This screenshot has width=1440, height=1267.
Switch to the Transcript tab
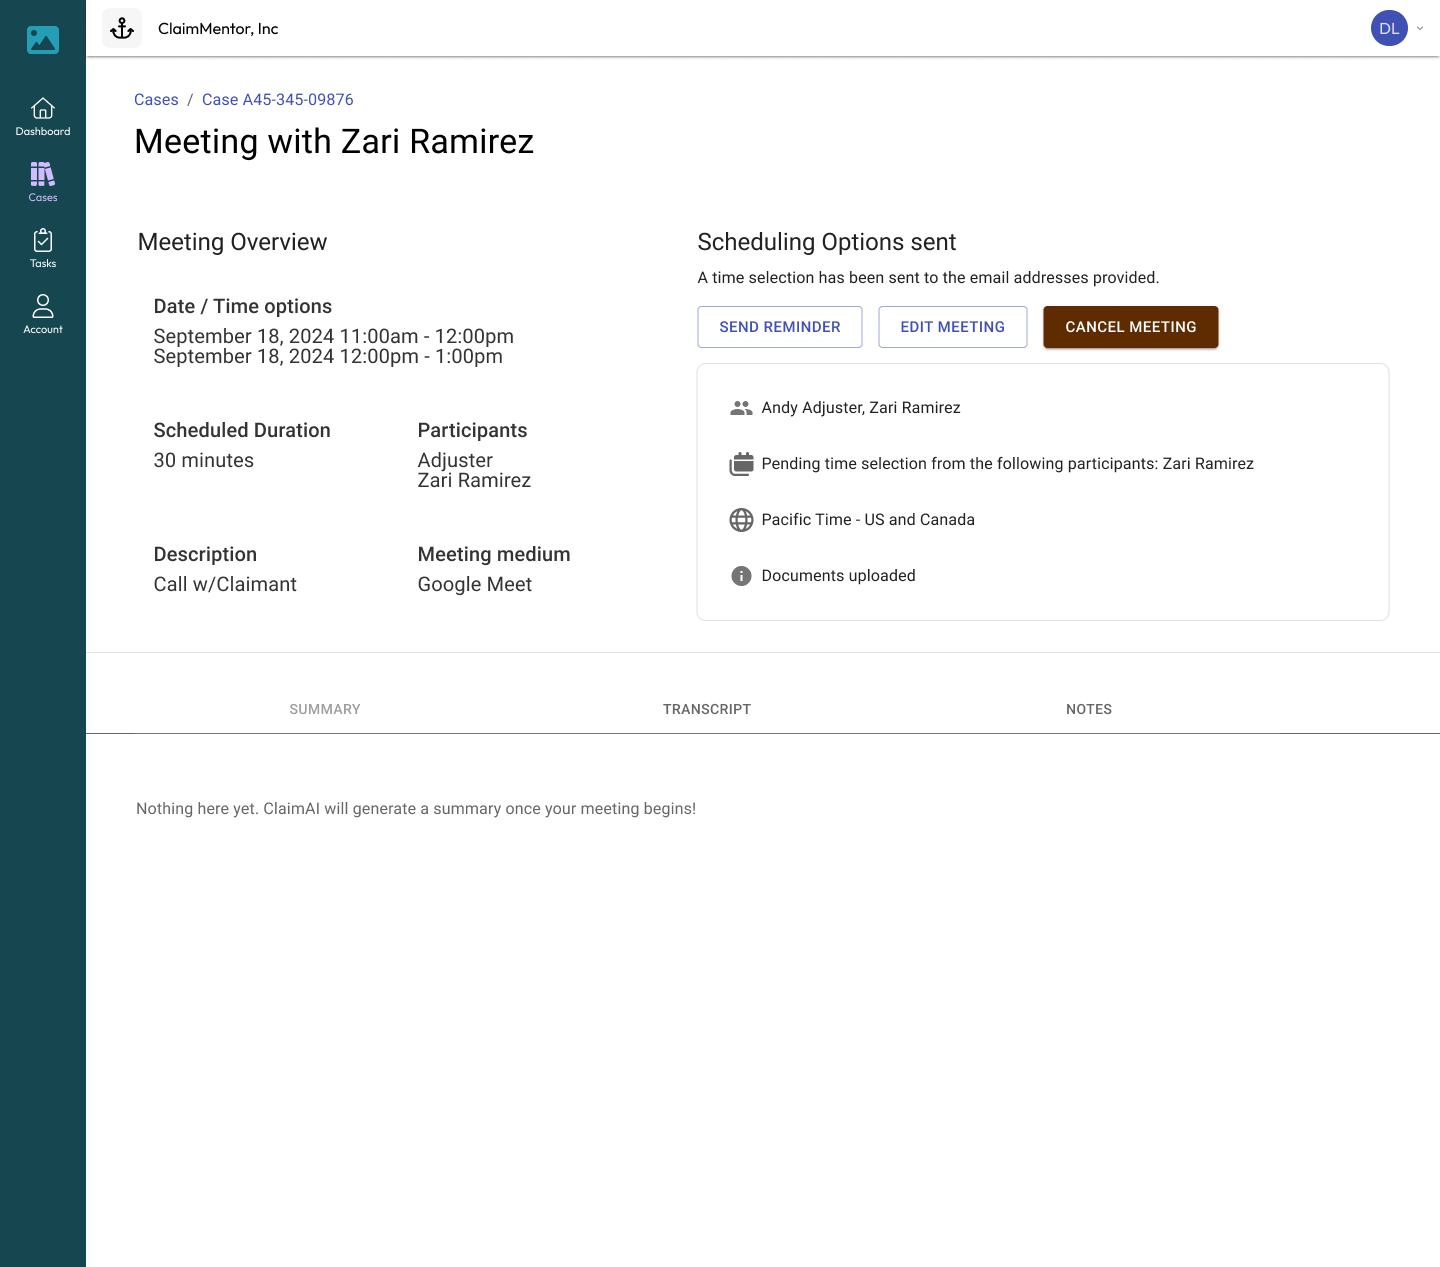(x=707, y=709)
